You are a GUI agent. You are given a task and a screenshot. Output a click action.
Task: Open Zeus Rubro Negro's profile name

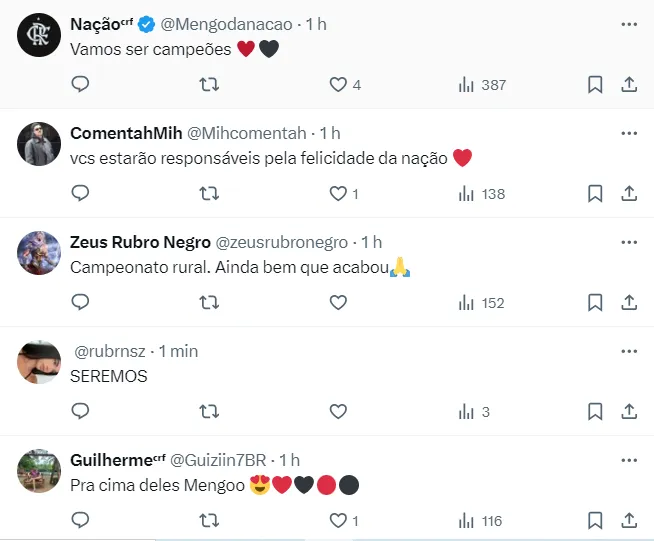click(x=140, y=242)
